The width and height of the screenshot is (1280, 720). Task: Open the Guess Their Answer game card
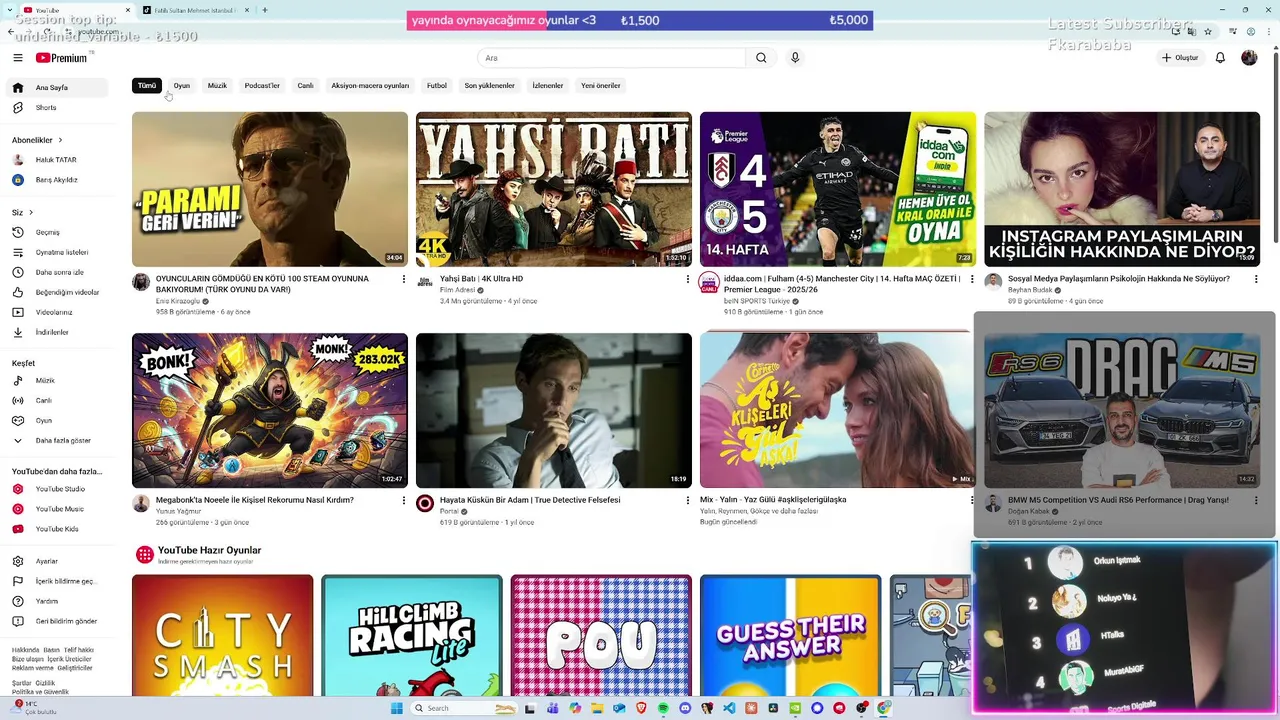[x=790, y=636]
